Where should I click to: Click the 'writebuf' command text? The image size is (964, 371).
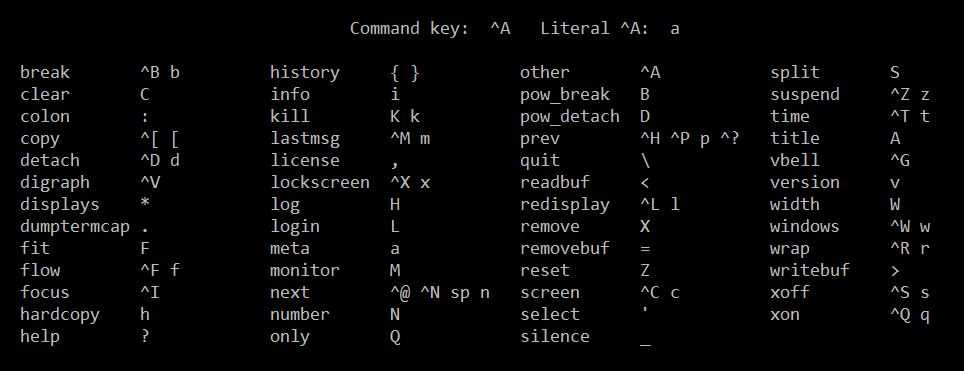click(x=810, y=271)
